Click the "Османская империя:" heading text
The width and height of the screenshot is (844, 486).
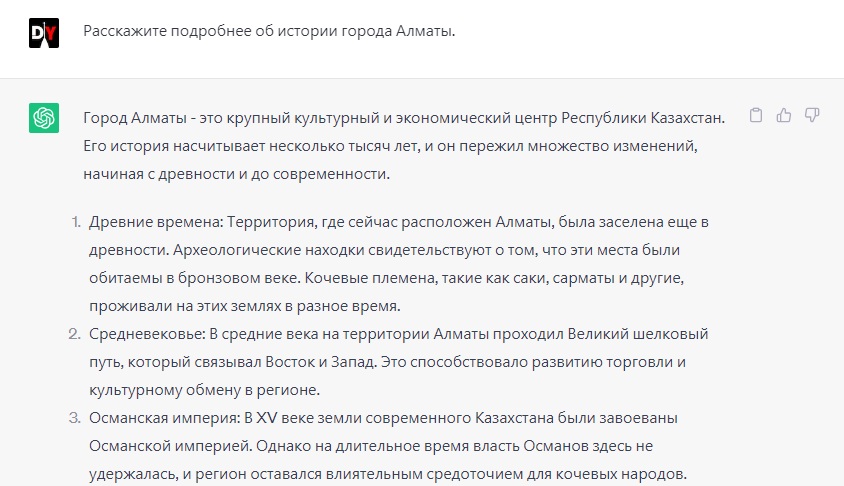coord(165,418)
